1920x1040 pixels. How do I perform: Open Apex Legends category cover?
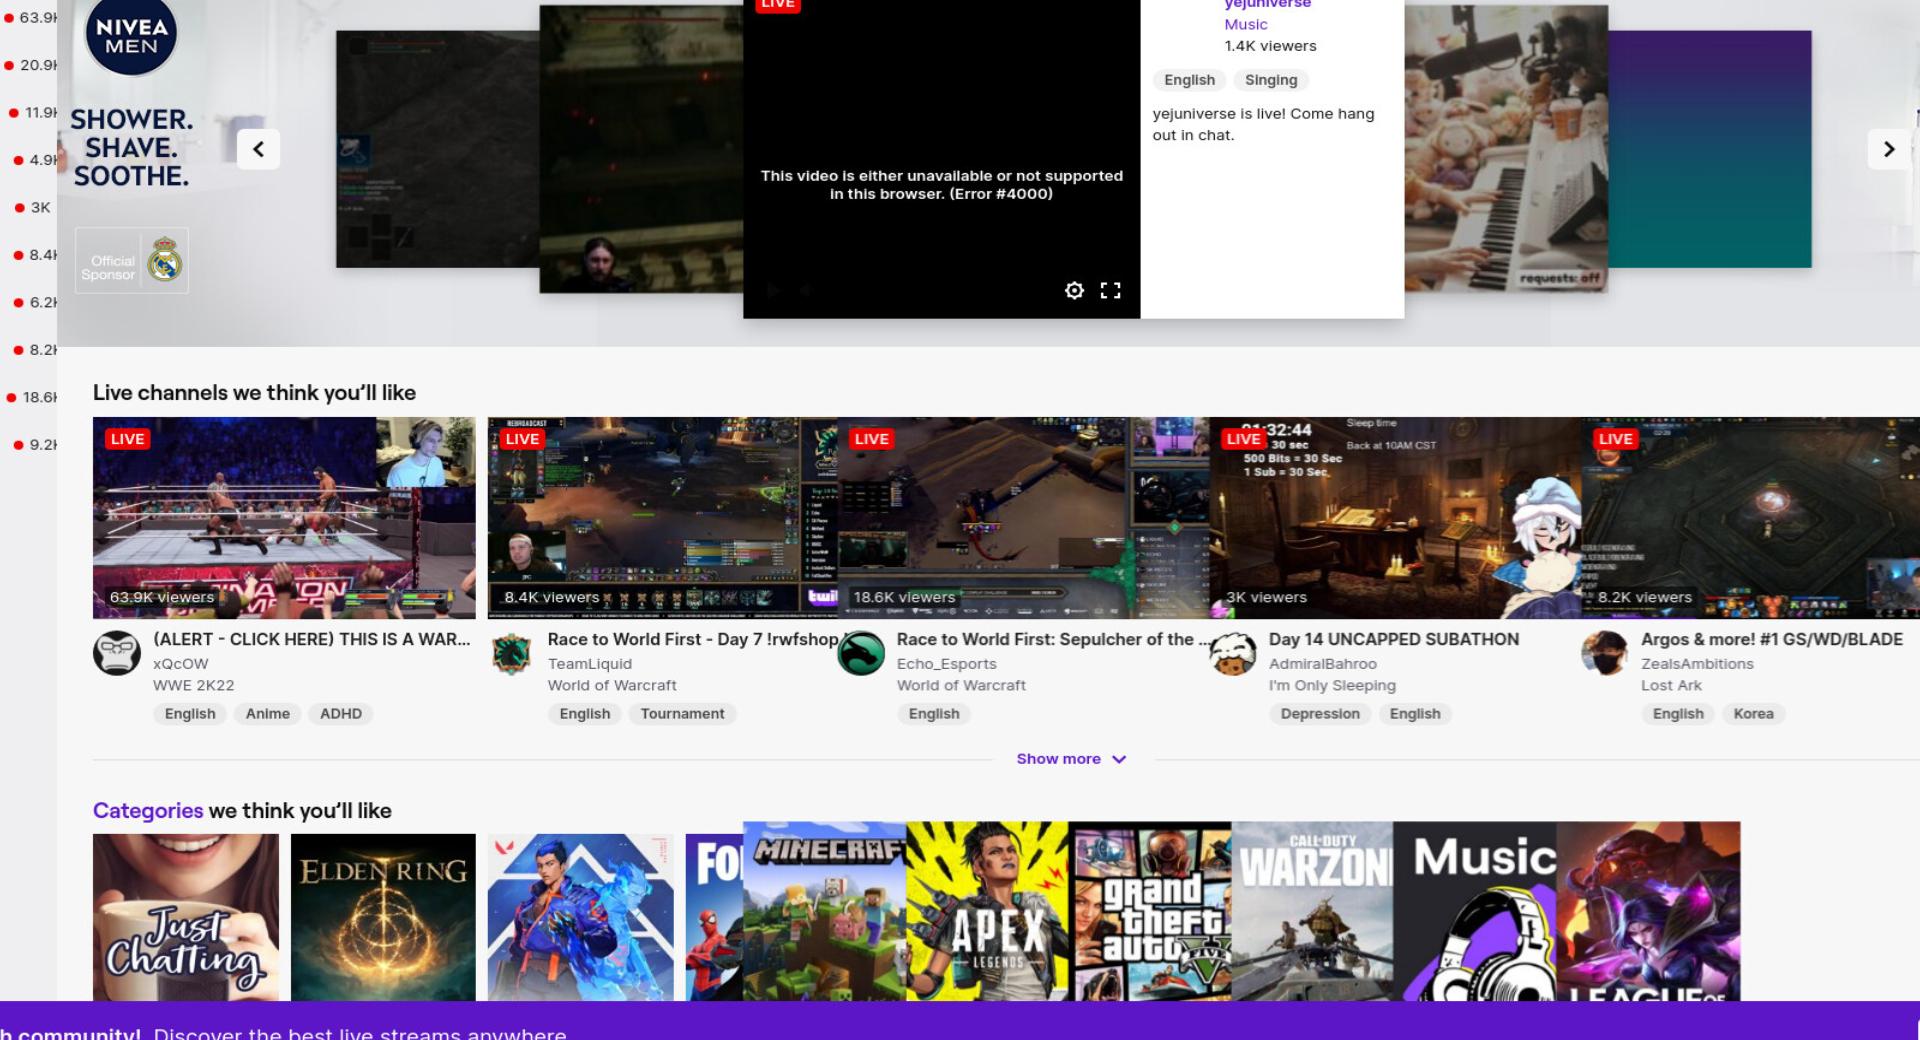[x=987, y=911]
